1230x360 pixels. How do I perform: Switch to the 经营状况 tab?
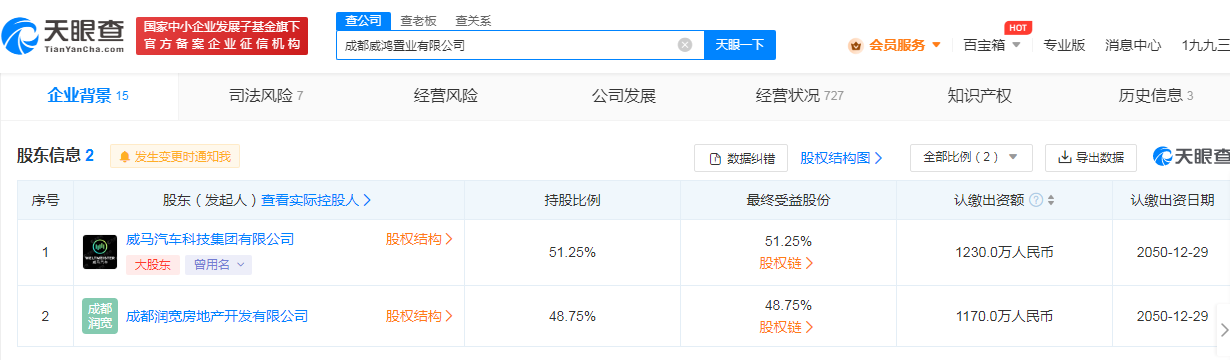pyautogui.click(x=800, y=96)
